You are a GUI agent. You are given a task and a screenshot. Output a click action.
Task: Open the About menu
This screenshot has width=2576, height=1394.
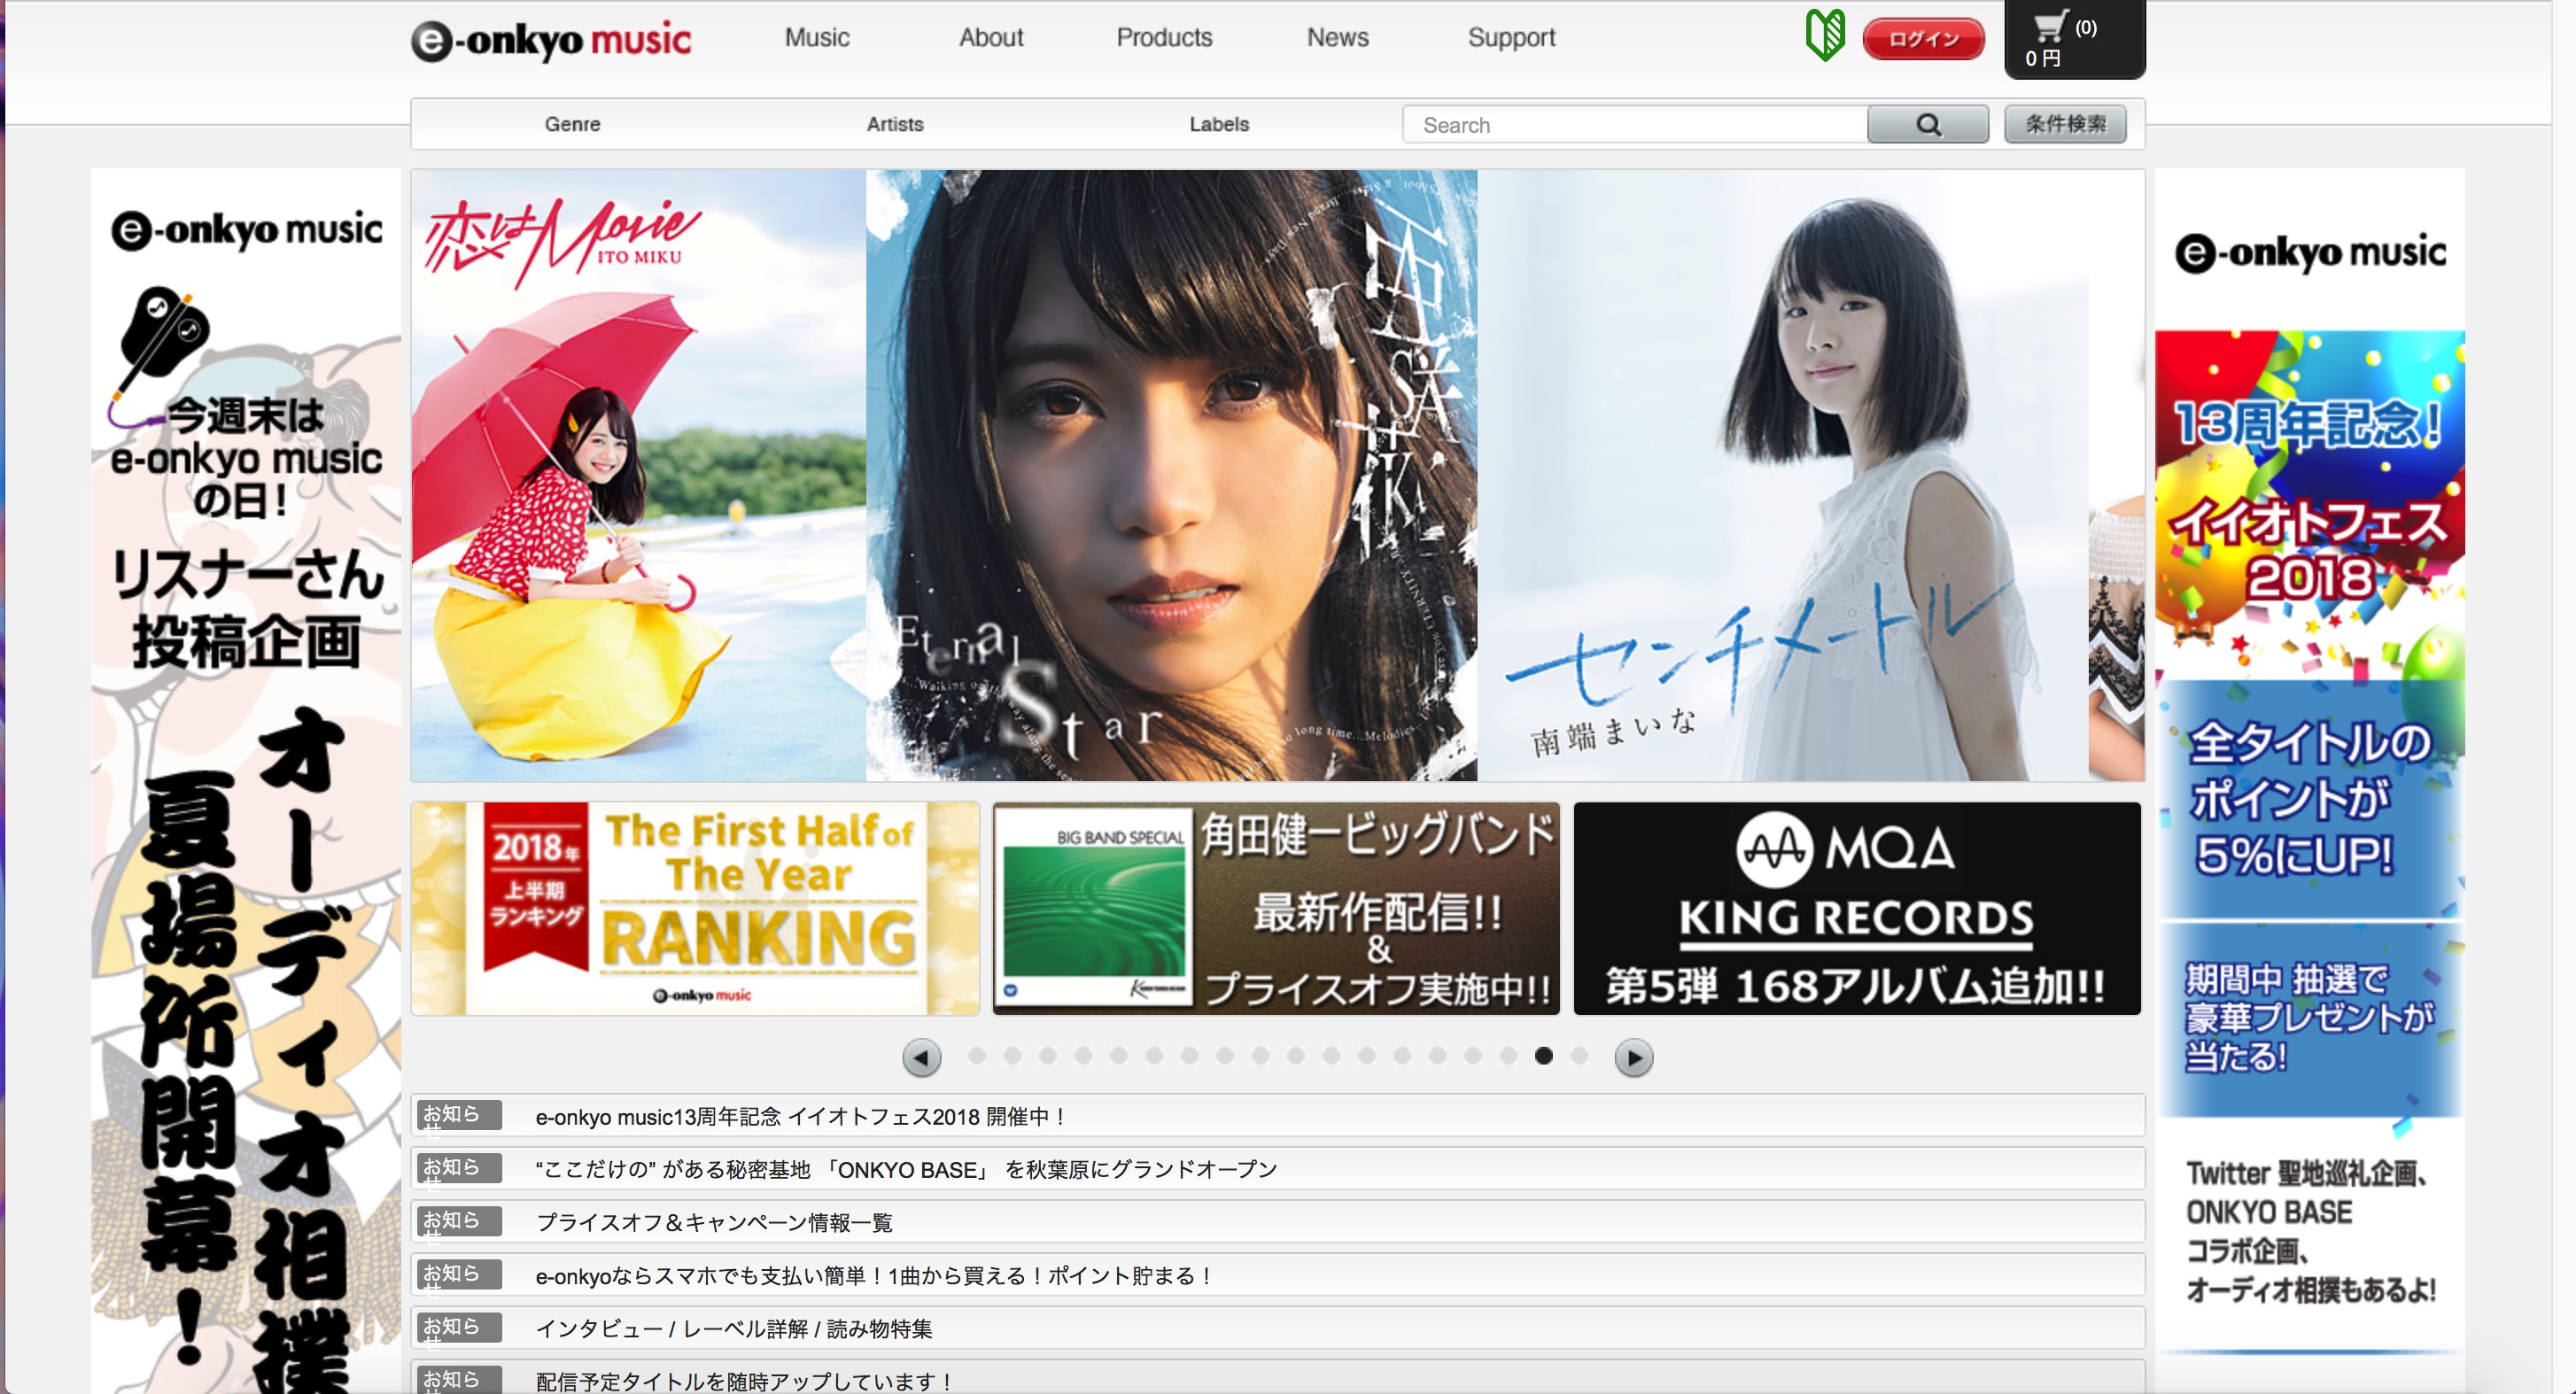[x=991, y=38]
